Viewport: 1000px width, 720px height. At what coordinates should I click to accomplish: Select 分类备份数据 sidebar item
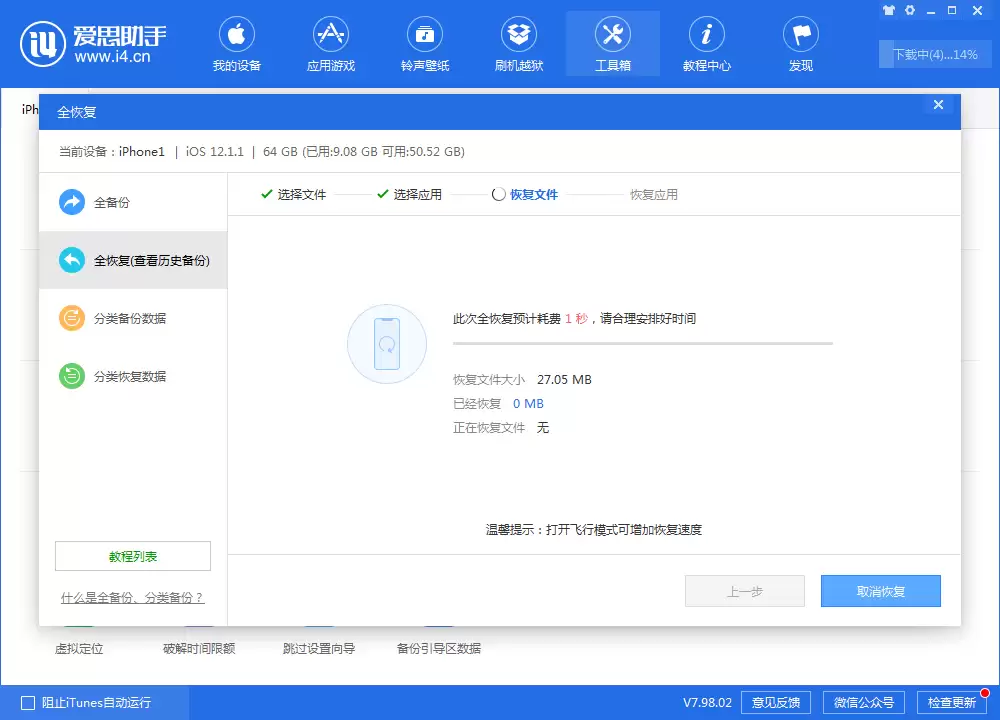[133, 318]
